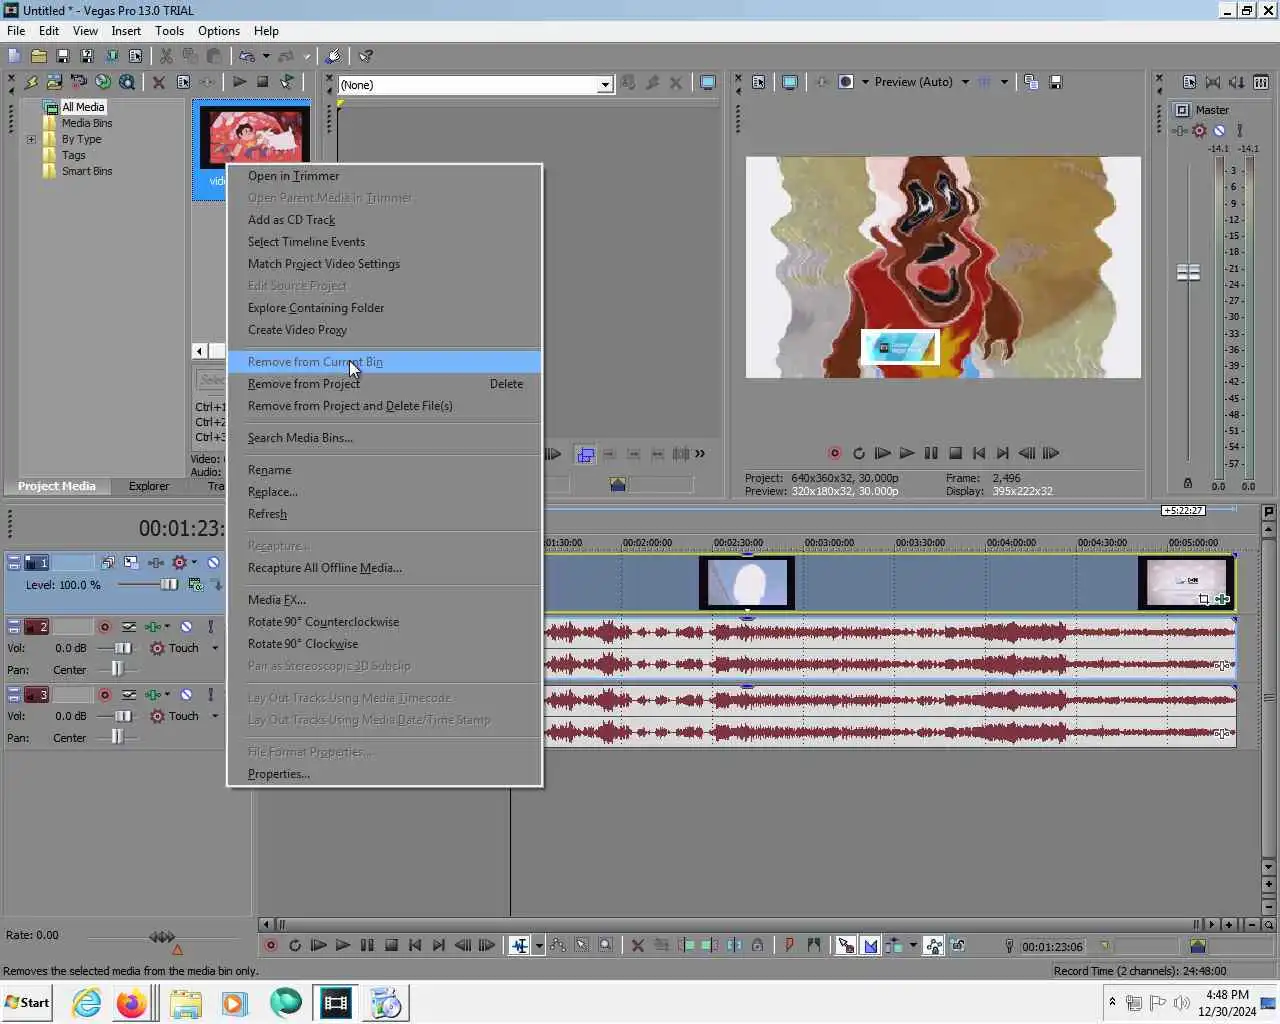Click the Open project folder icon
This screenshot has height=1024, width=1280.
38,56
